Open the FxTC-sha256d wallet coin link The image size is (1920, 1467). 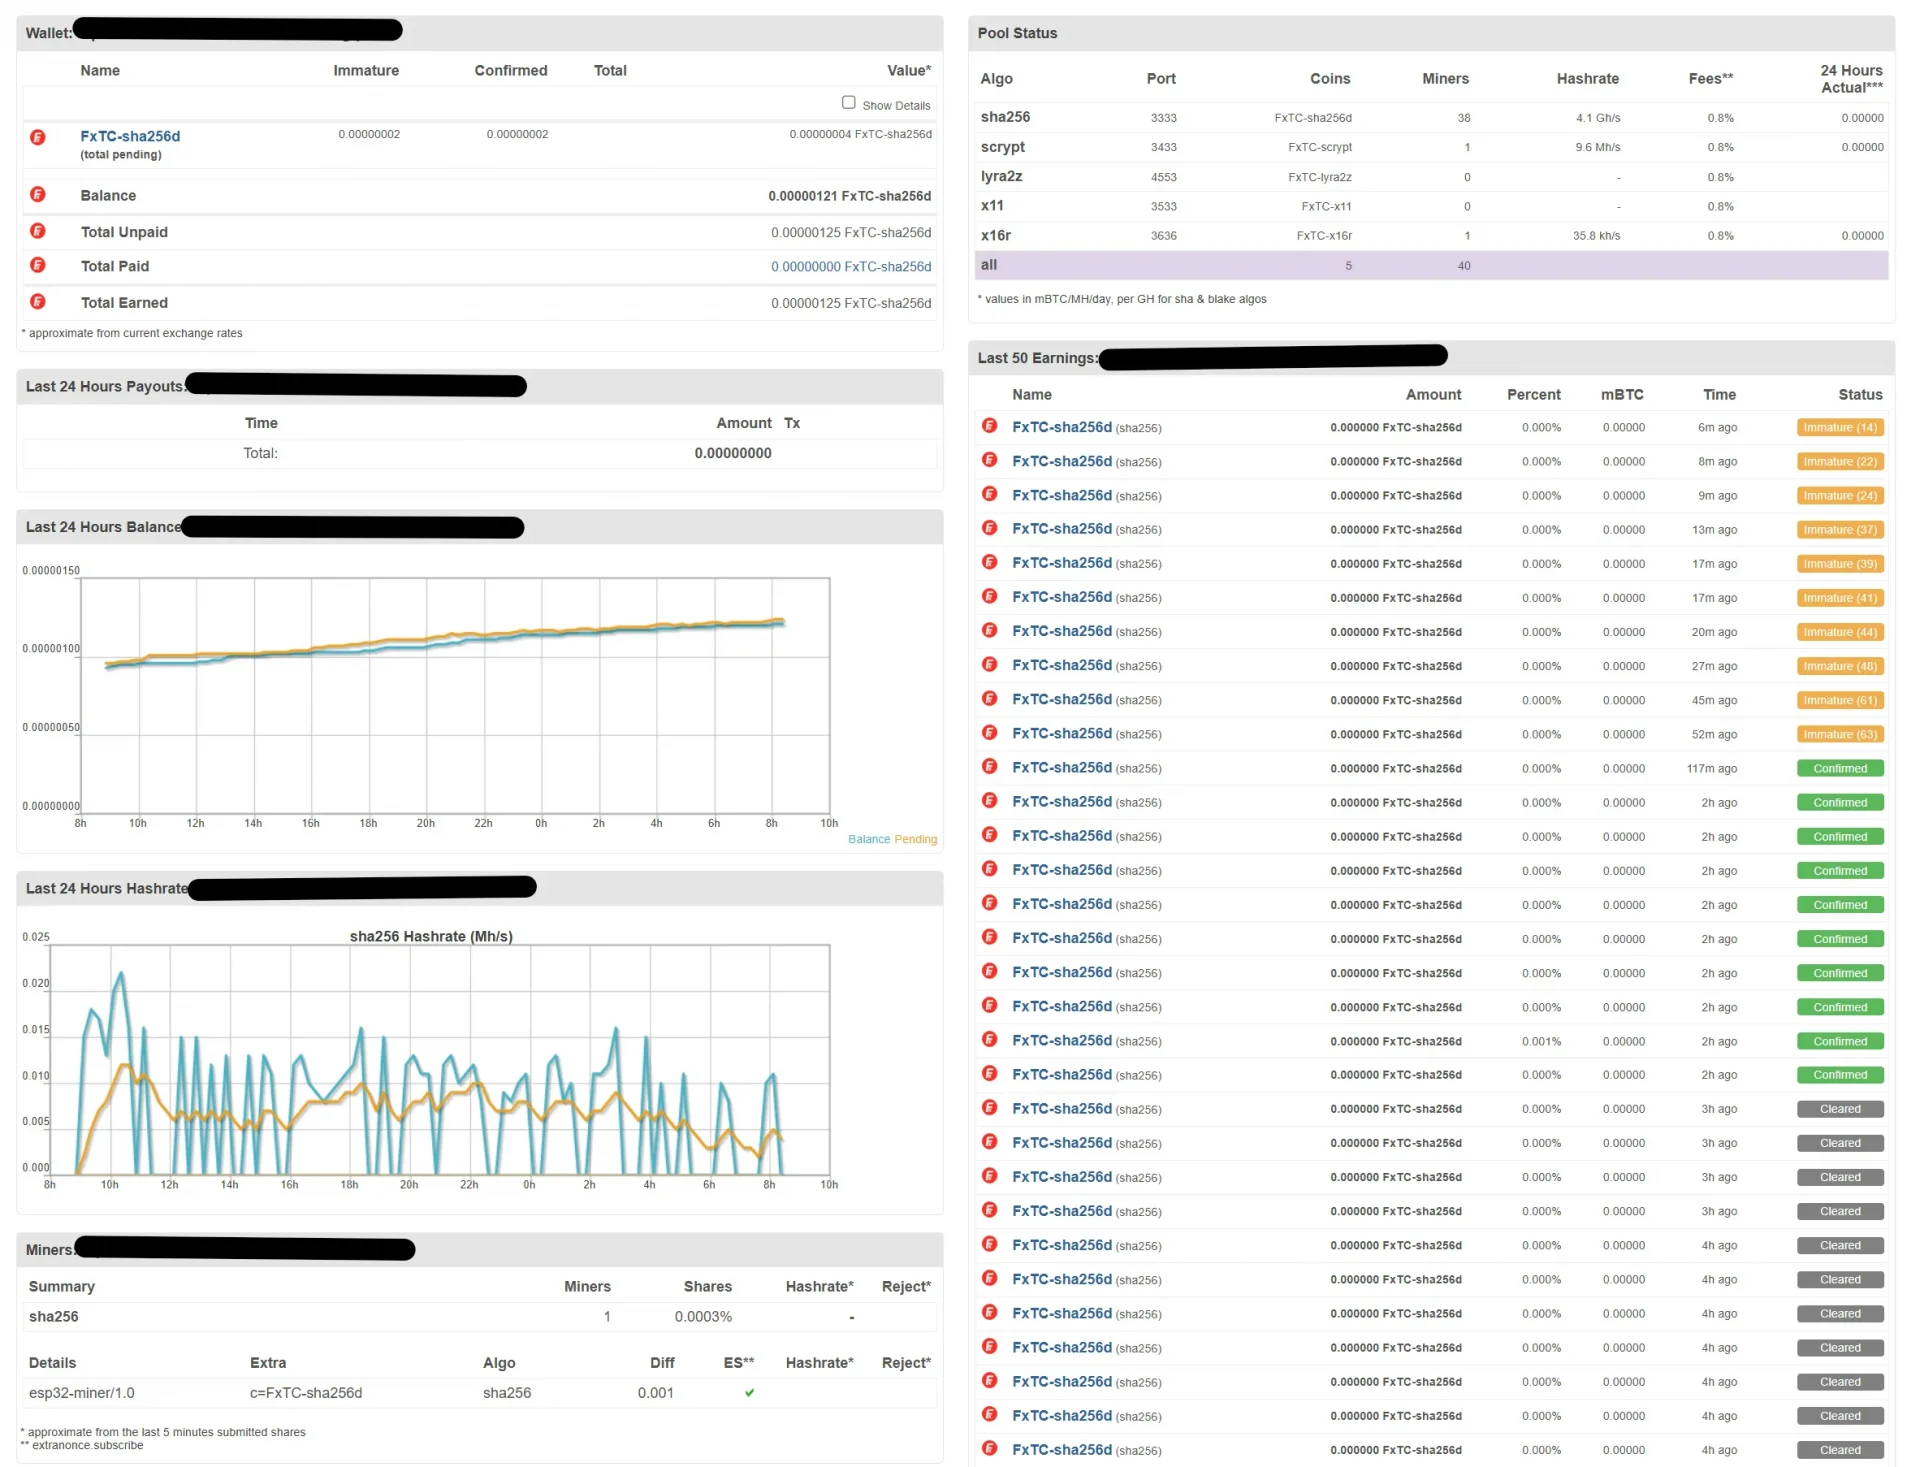130,136
